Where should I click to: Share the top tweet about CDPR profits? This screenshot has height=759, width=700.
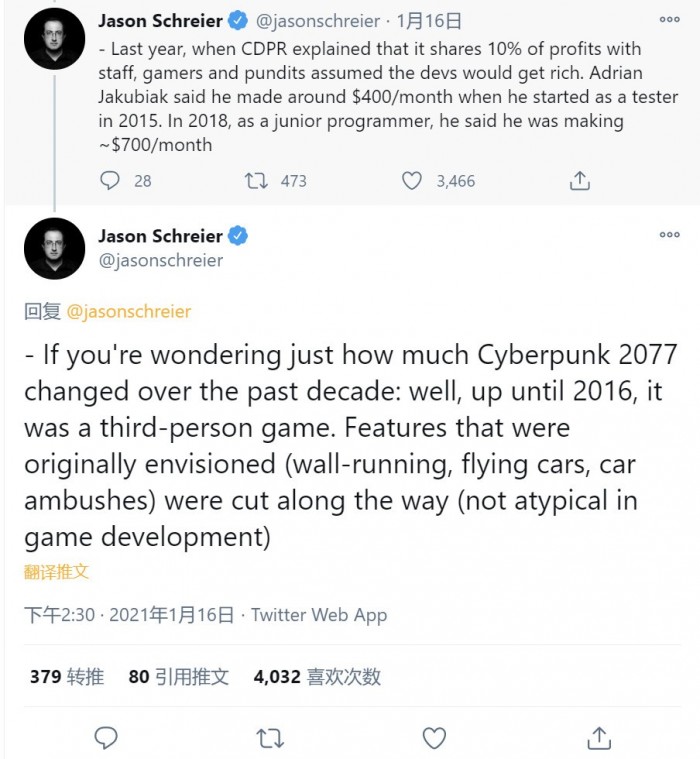580,181
